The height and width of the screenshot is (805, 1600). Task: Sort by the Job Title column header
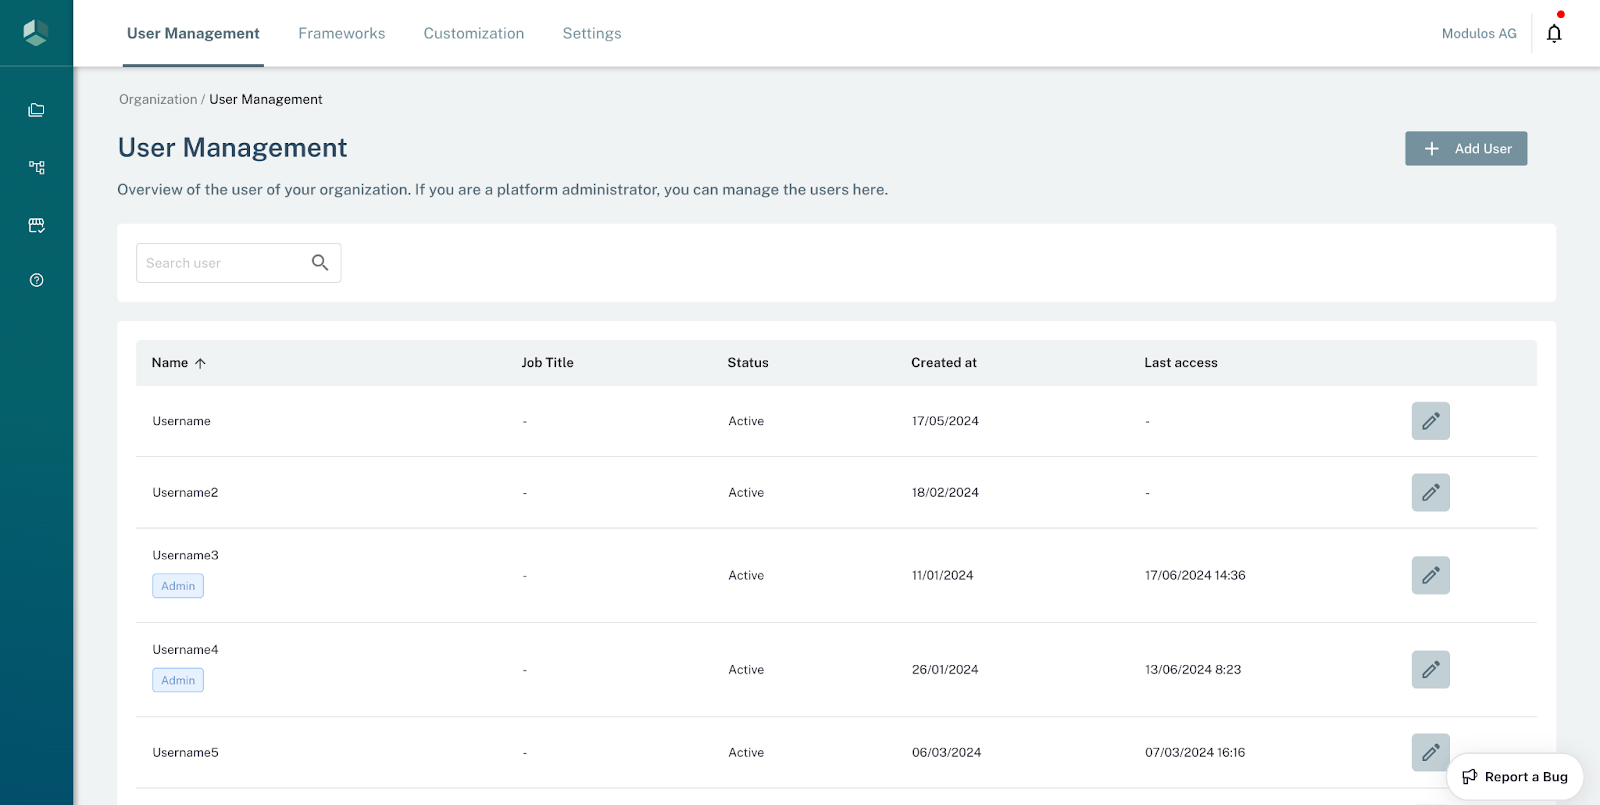(x=547, y=363)
